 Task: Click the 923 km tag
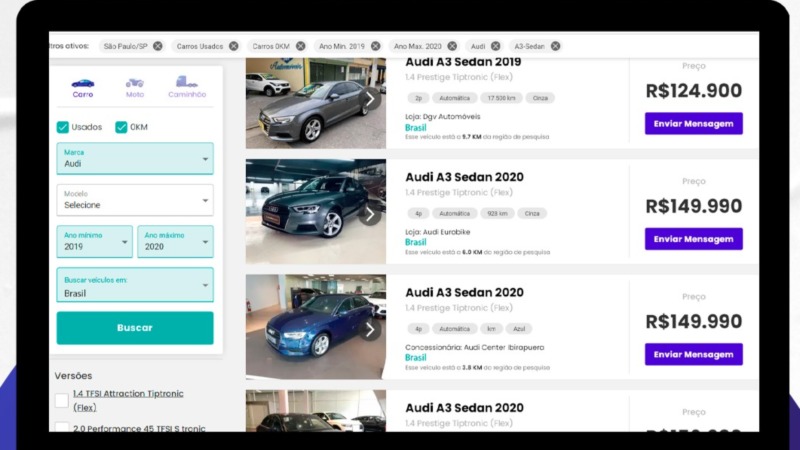point(497,213)
